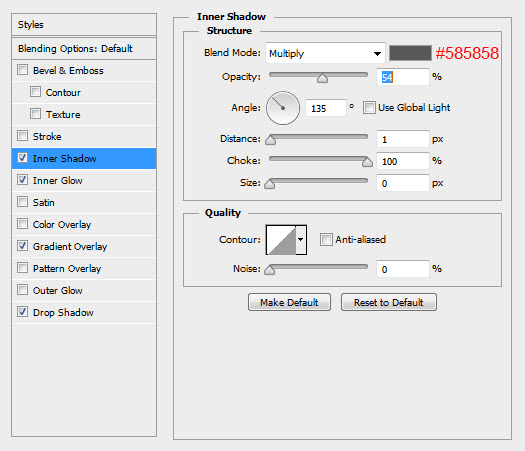The width and height of the screenshot is (525, 451).
Task: Enable the Outer Glow checkbox
Action: 22,290
